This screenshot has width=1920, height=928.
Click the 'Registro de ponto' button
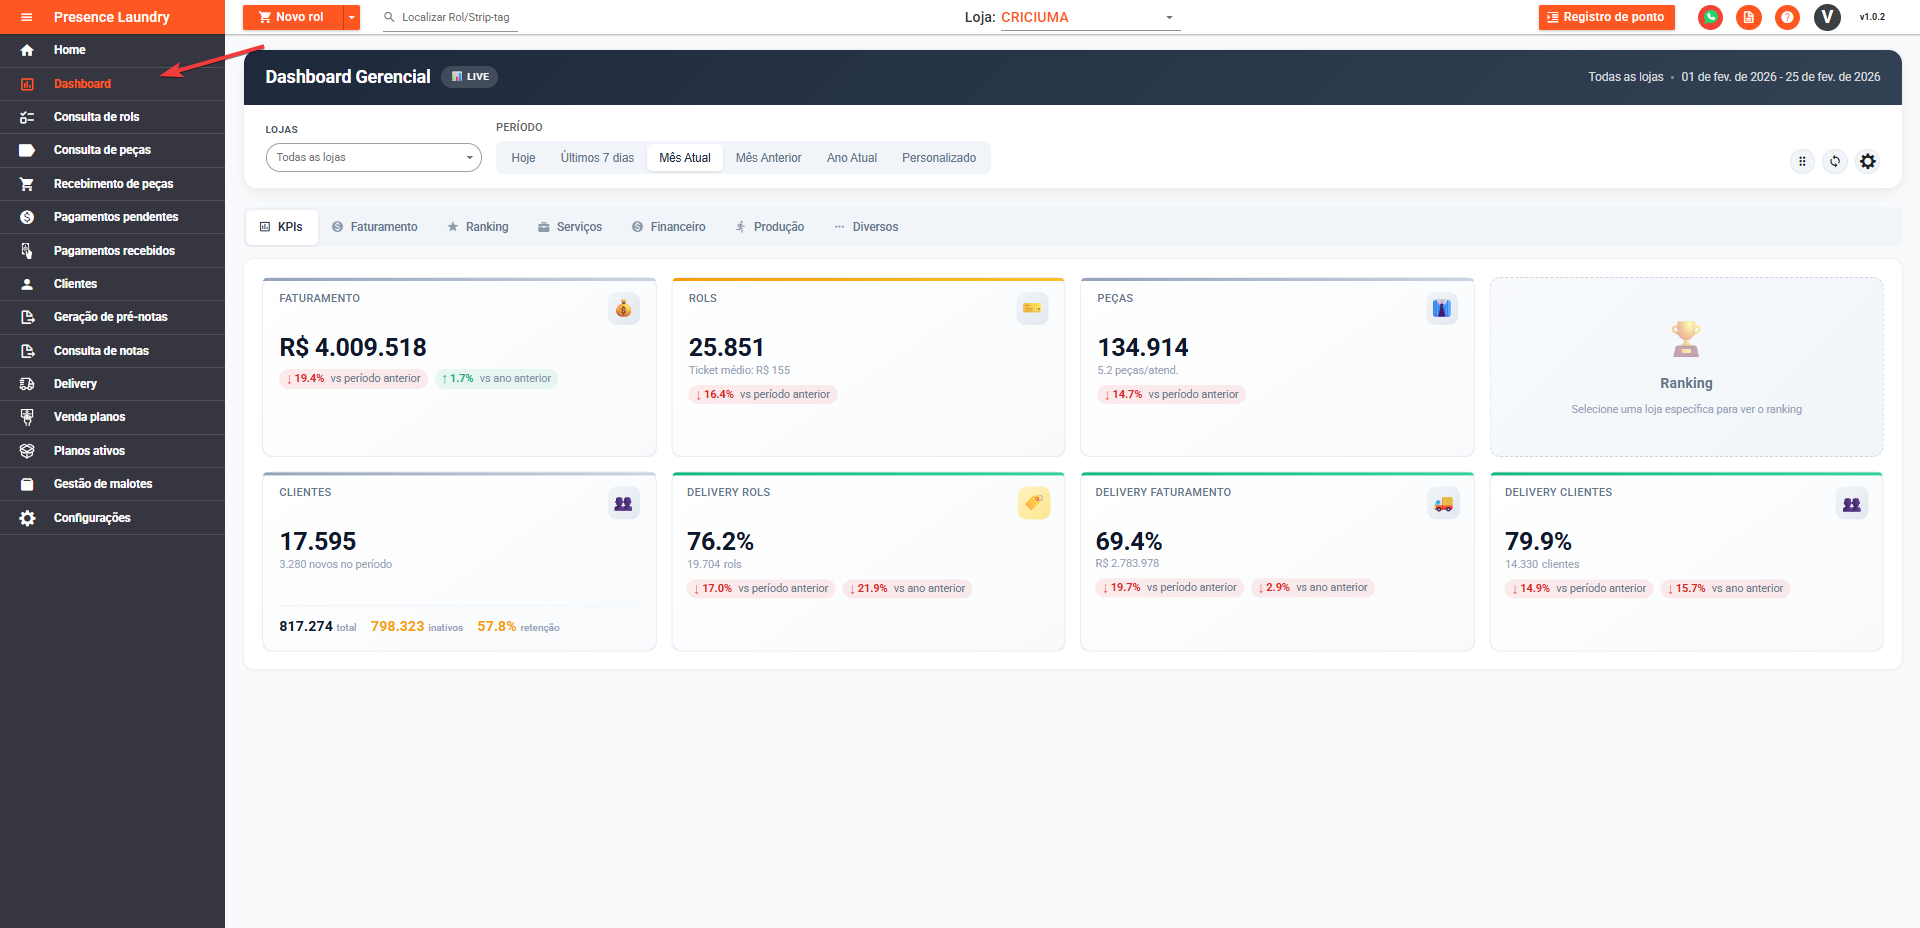click(x=1606, y=17)
